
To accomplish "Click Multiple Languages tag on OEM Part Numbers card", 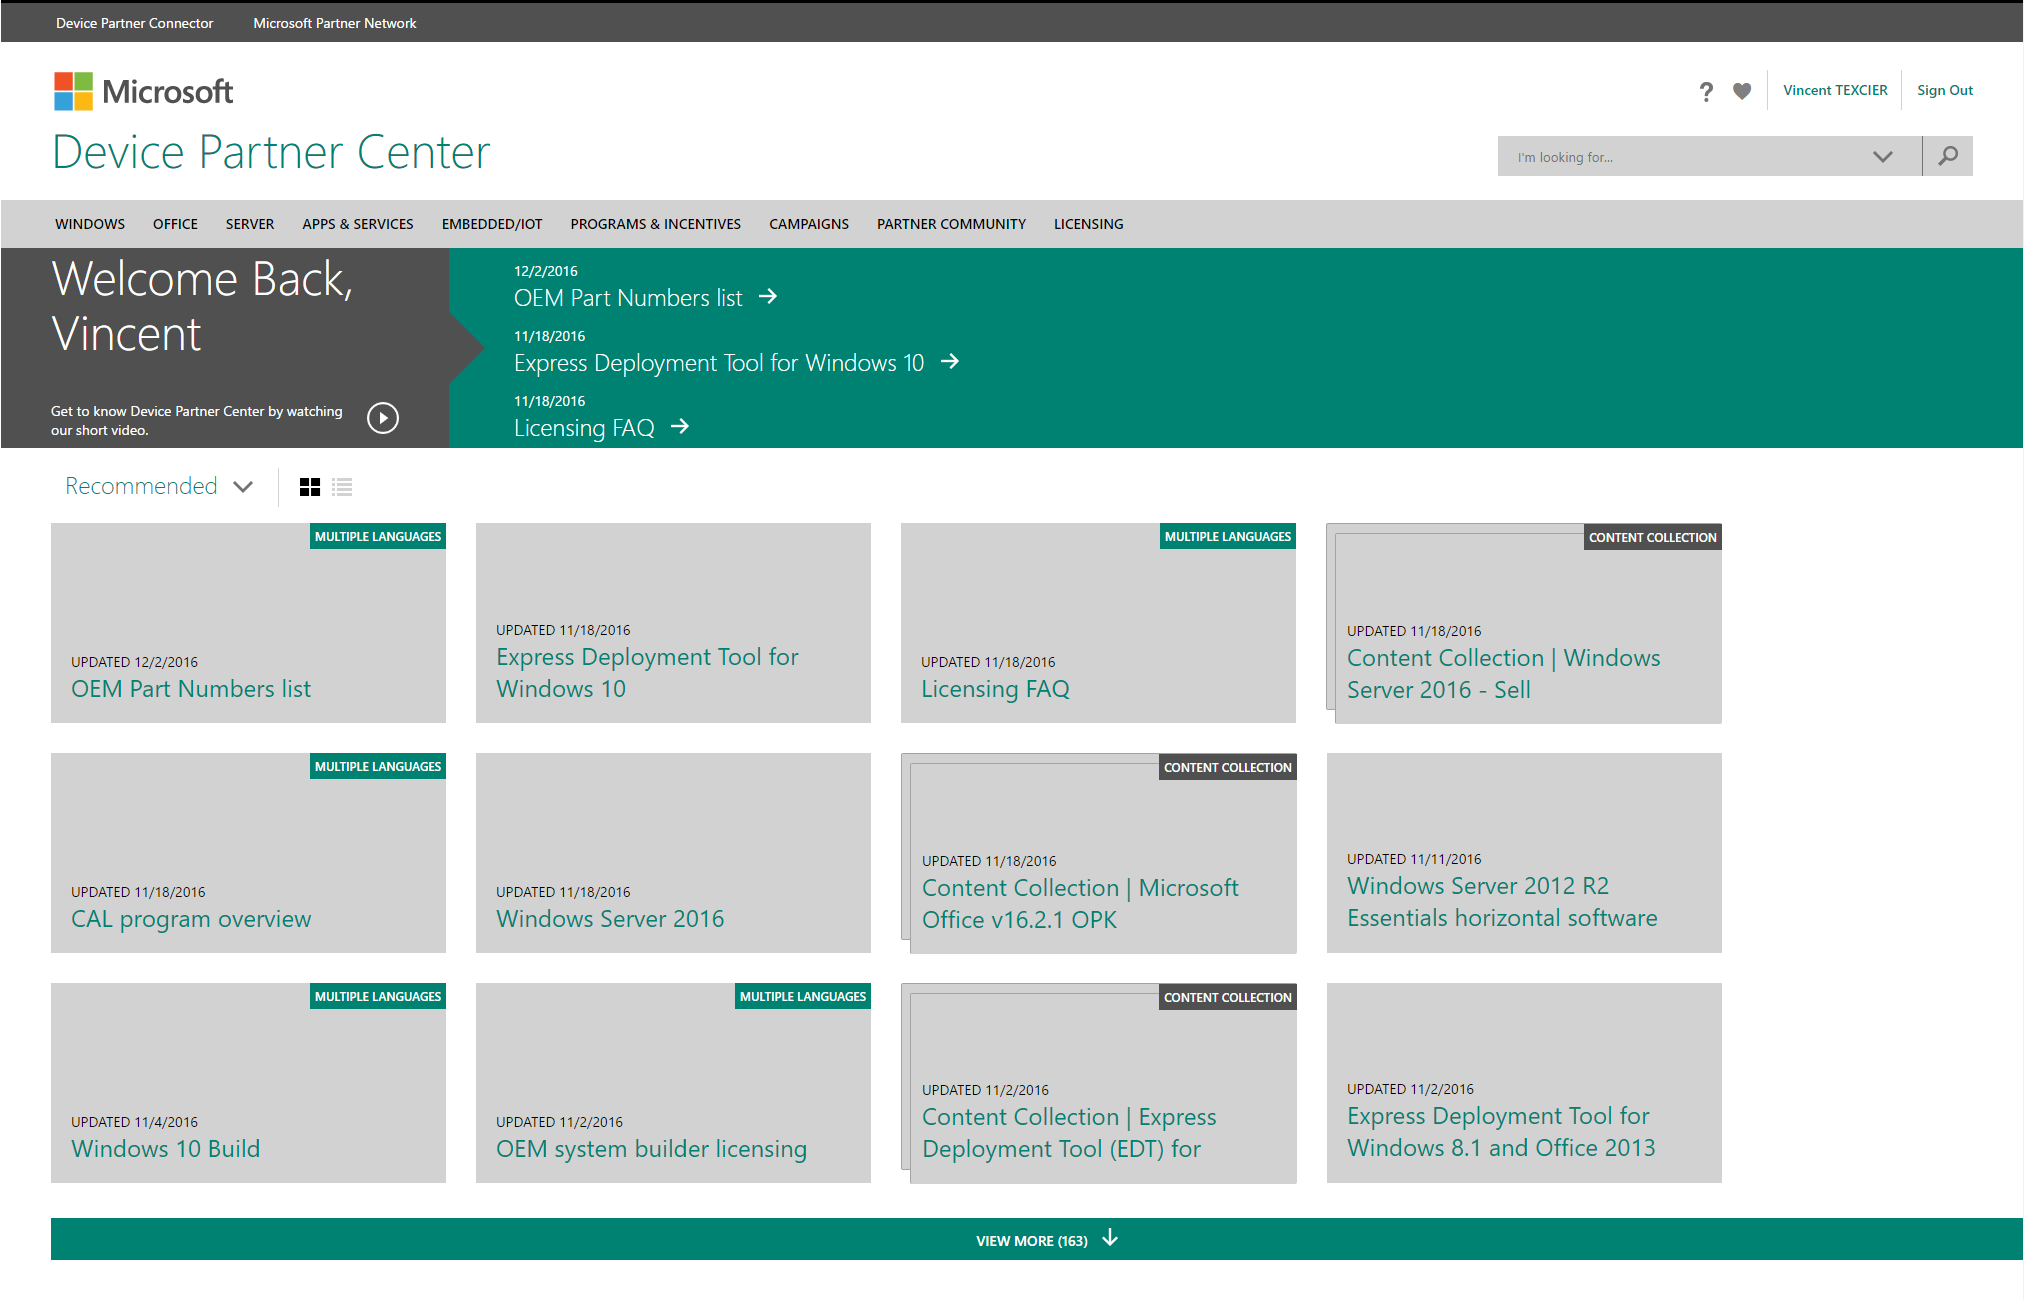I will click(x=378, y=536).
